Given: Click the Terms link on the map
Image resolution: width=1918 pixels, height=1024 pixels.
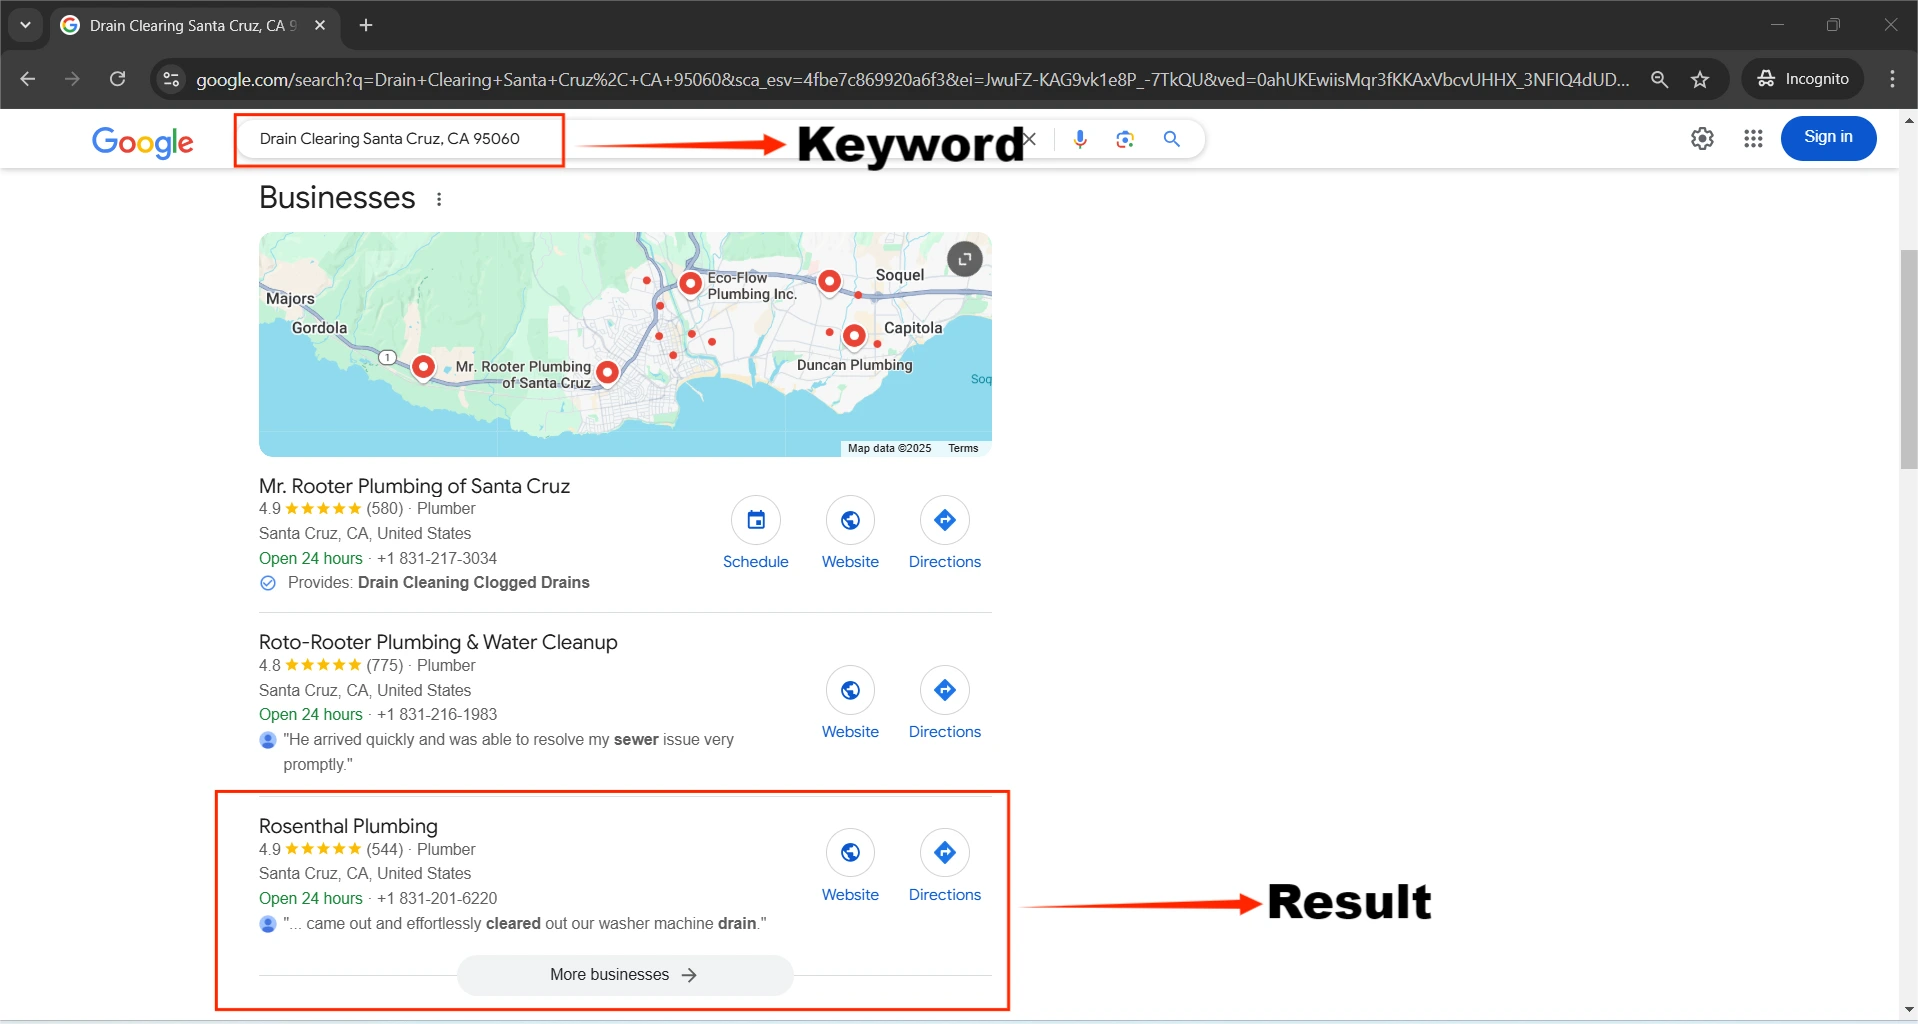Looking at the screenshot, I should [963, 448].
